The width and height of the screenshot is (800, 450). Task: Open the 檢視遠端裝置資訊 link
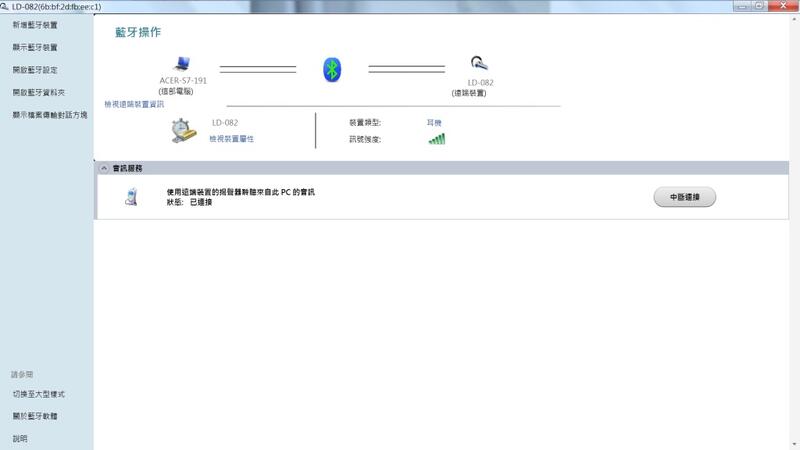tap(134, 104)
